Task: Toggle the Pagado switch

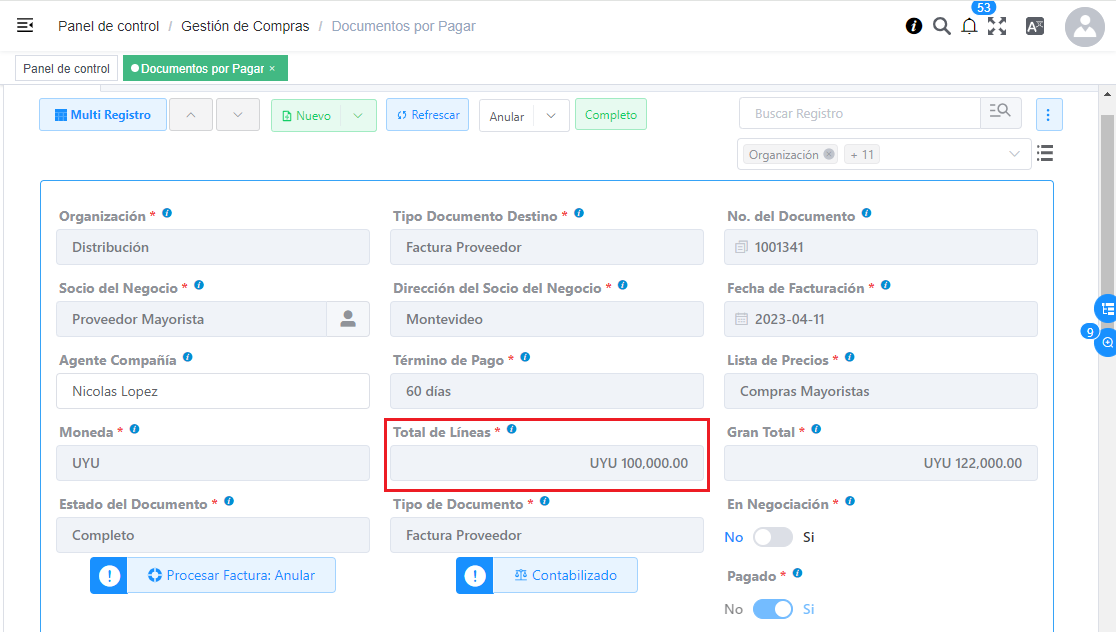Action: click(772, 609)
